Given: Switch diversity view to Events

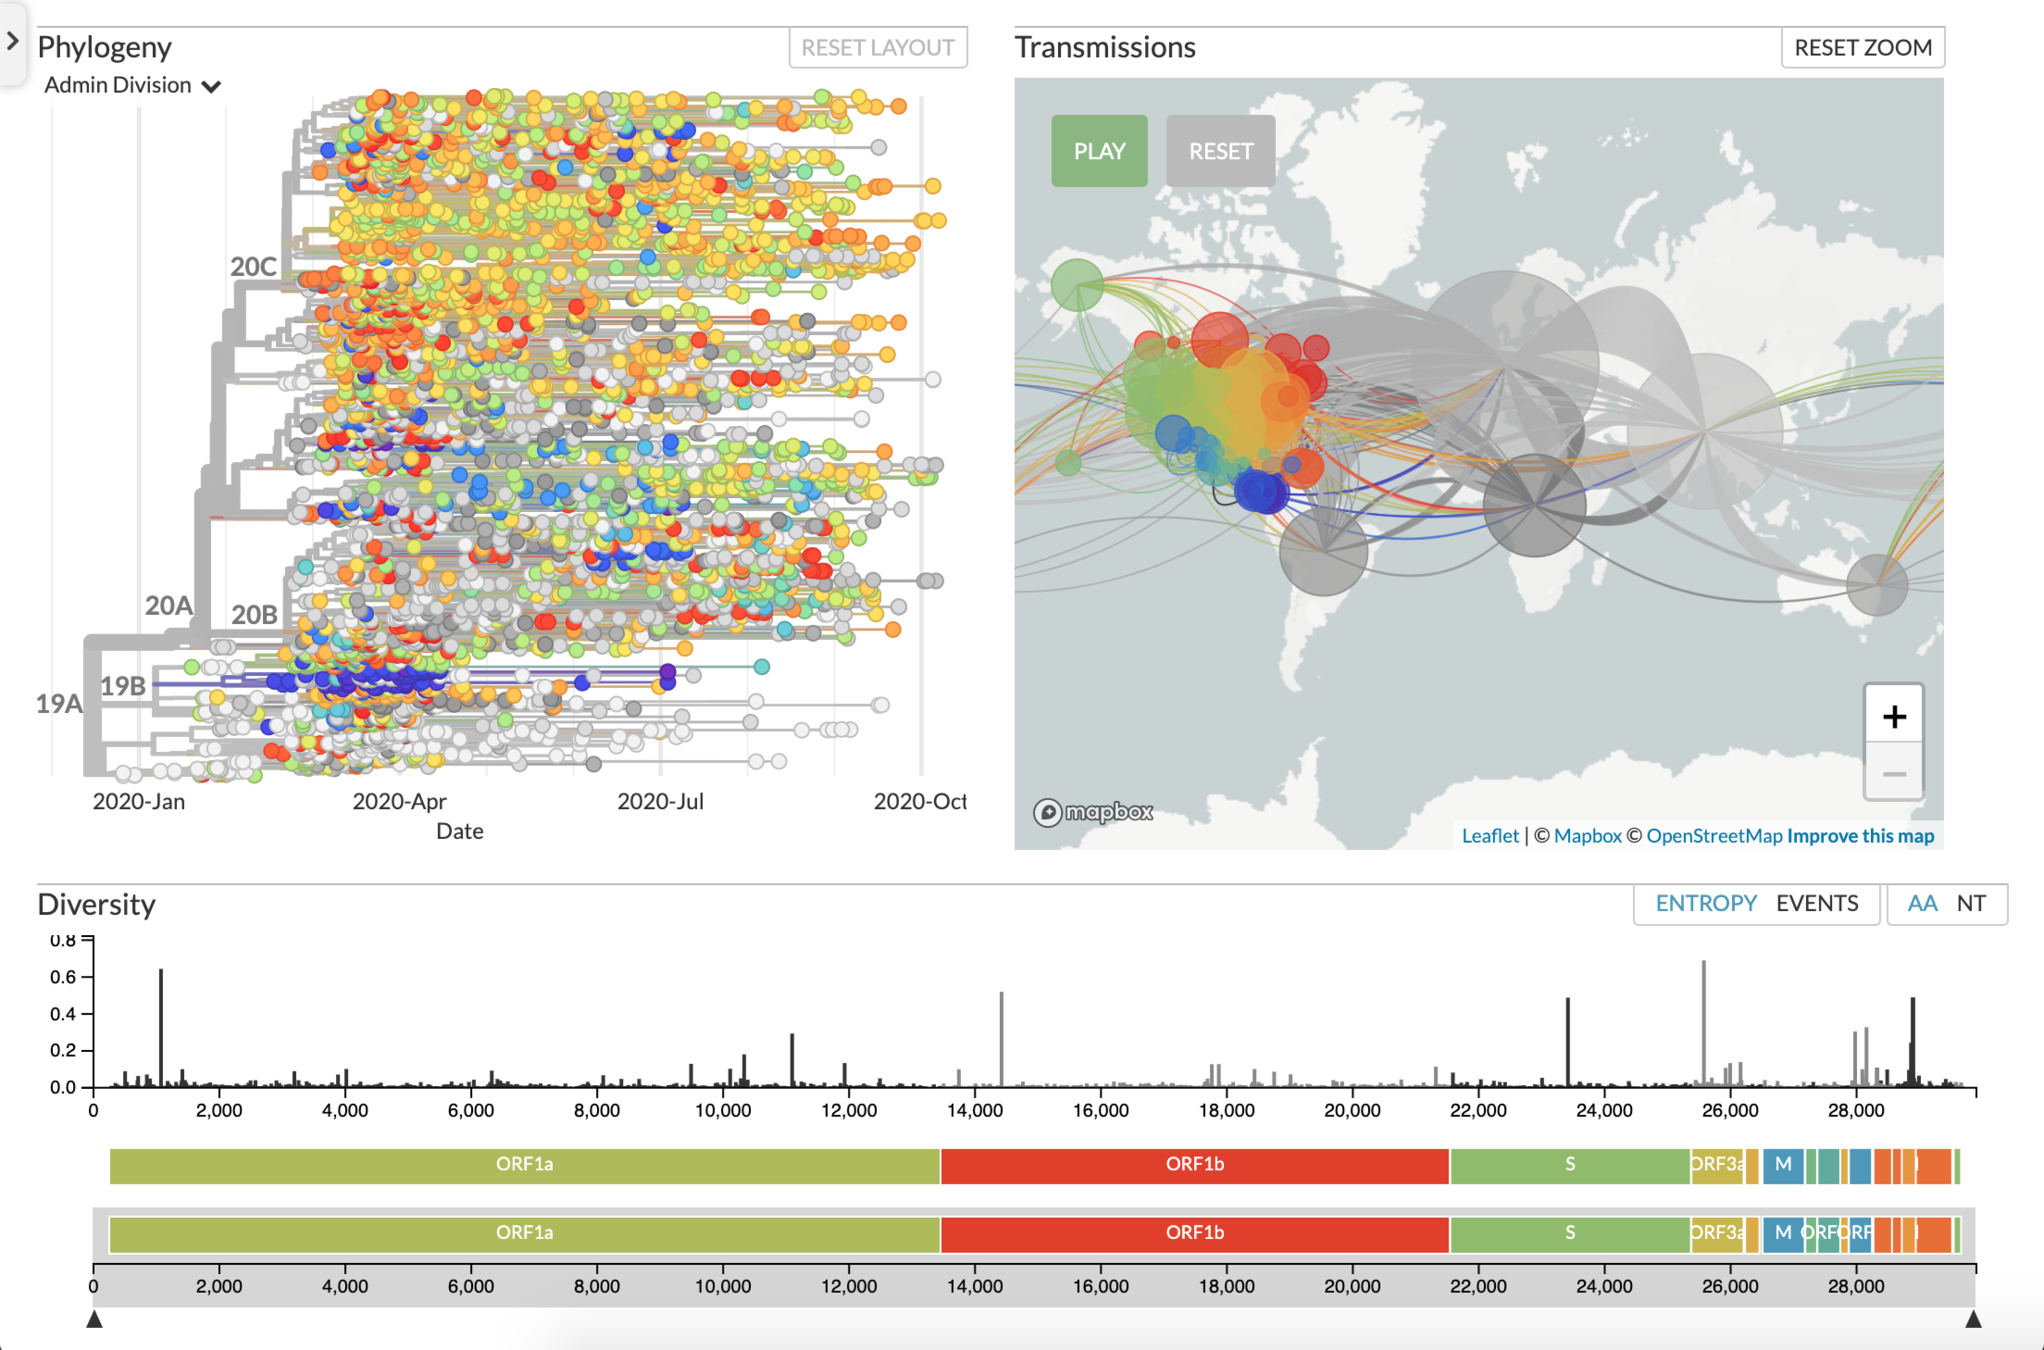Looking at the screenshot, I should pos(1816,903).
